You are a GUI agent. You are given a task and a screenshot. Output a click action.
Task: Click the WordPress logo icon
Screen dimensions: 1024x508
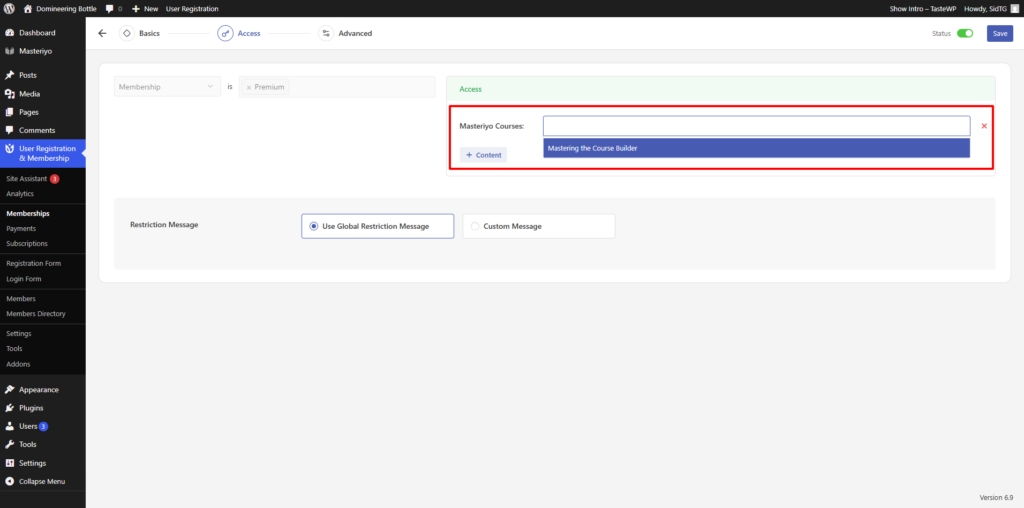click(9, 8)
